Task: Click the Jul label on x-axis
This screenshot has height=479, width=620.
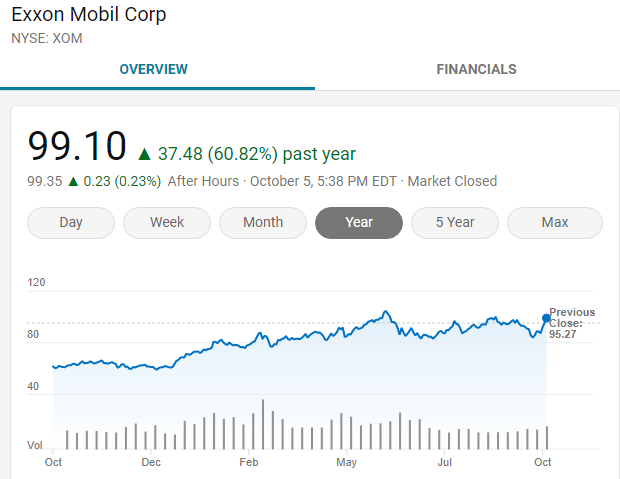Action: pyautogui.click(x=445, y=462)
